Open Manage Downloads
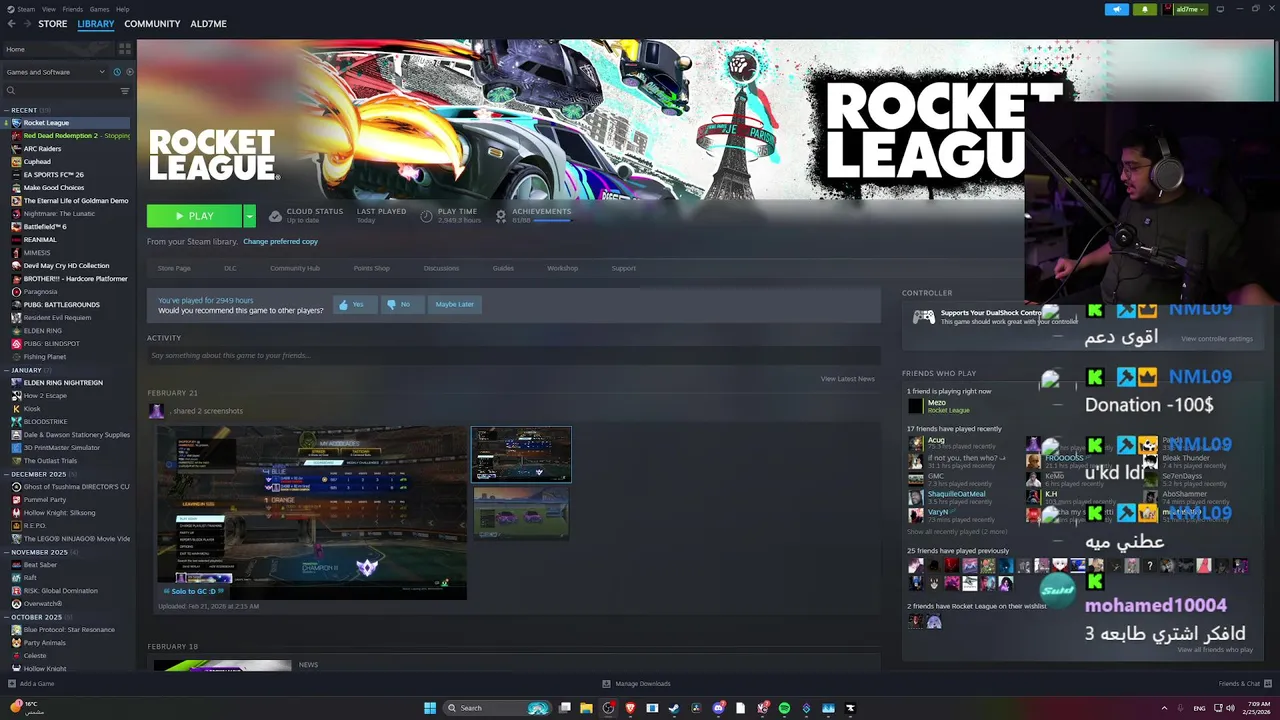Viewport: 1280px width, 720px height. click(637, 684)
